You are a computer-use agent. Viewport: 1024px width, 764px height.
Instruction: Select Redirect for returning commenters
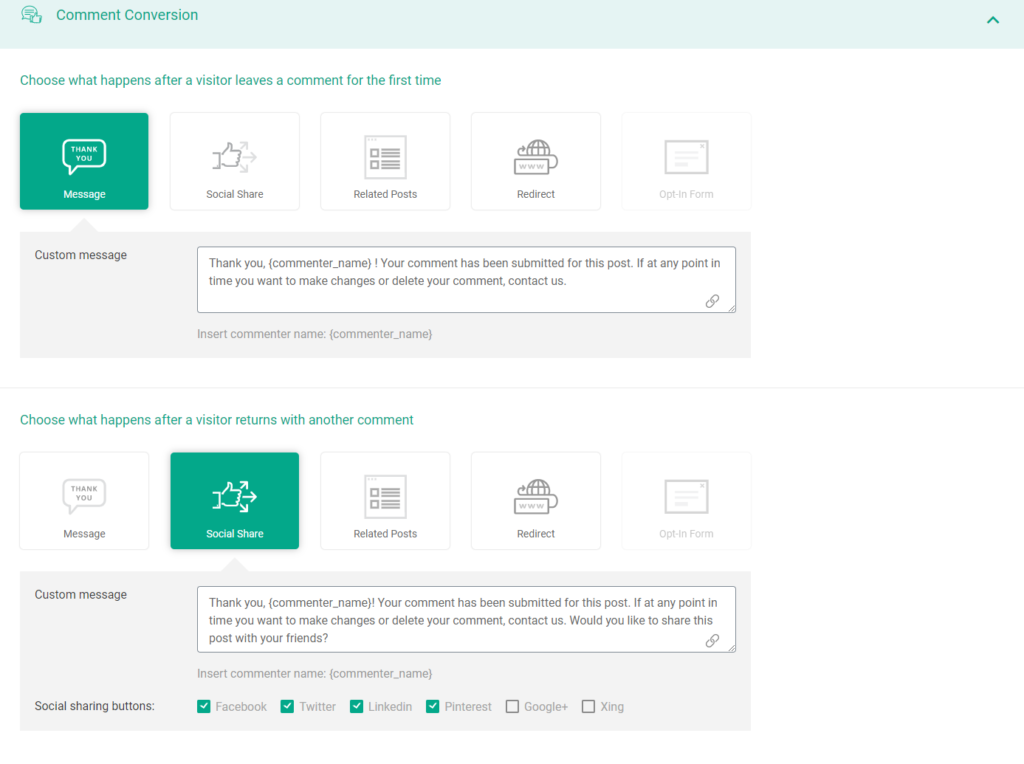(536, 500)
